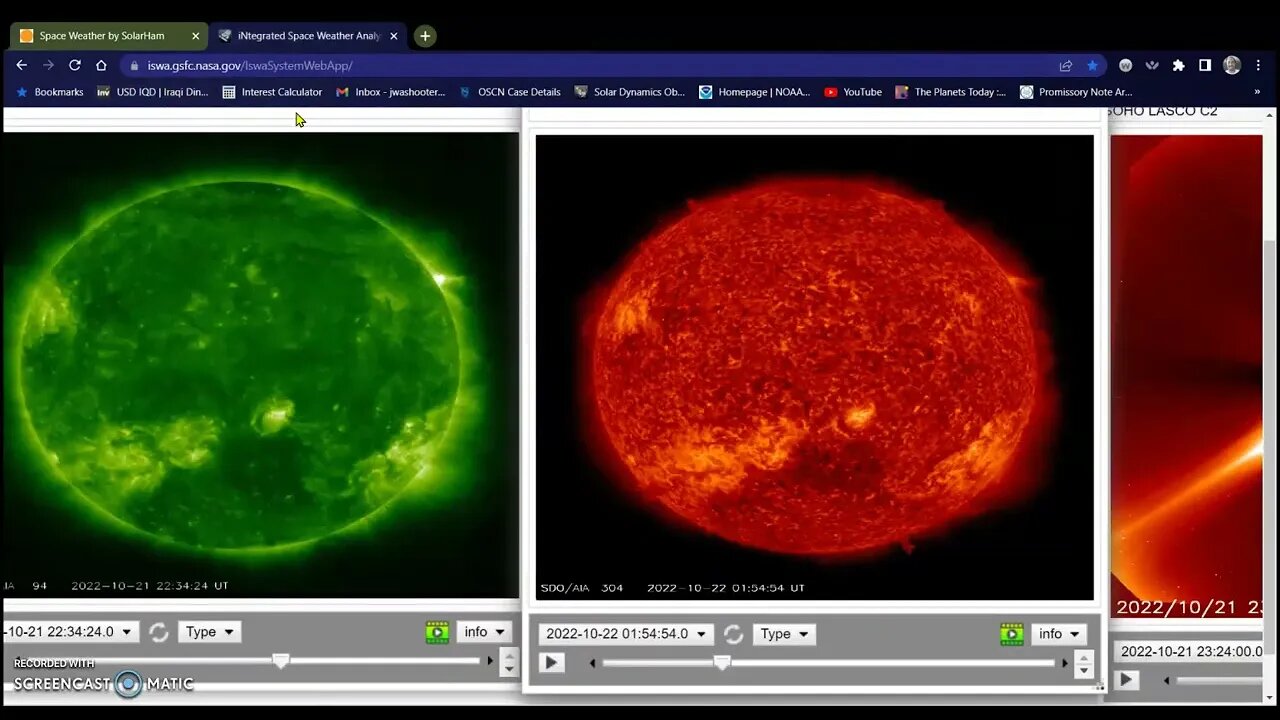Close the iNtegrated Space Weather Analysis tab
Screen dimensions: 1280x720
coord(394,36)
